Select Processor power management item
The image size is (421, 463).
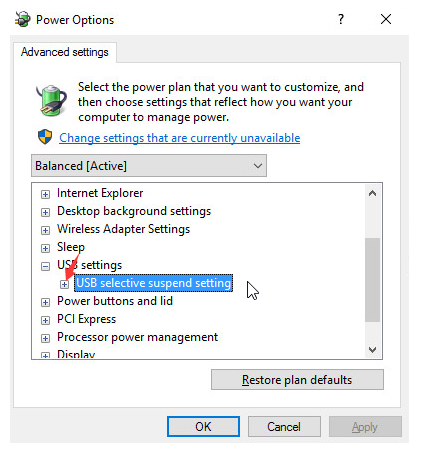[x=137, y=337]
